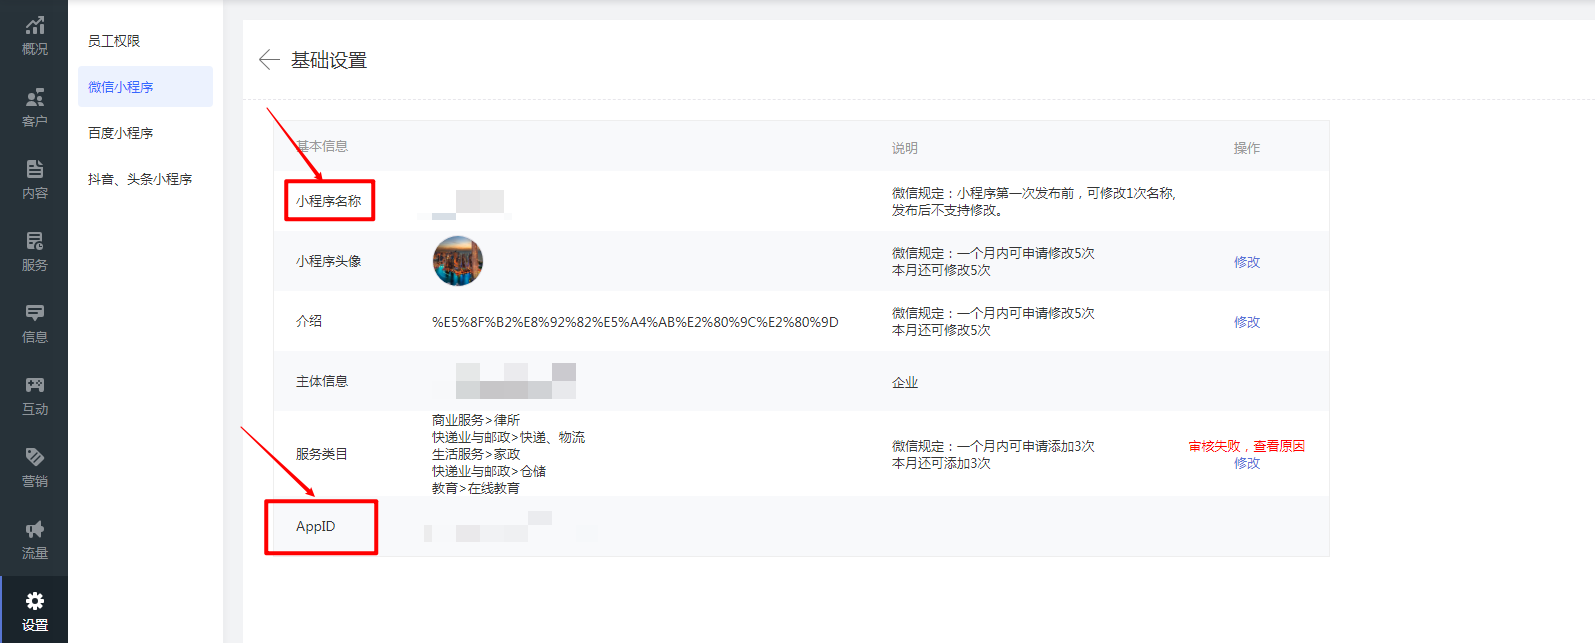
Task: Click the URL-encoded 介绍 description text
Action: 635,322
